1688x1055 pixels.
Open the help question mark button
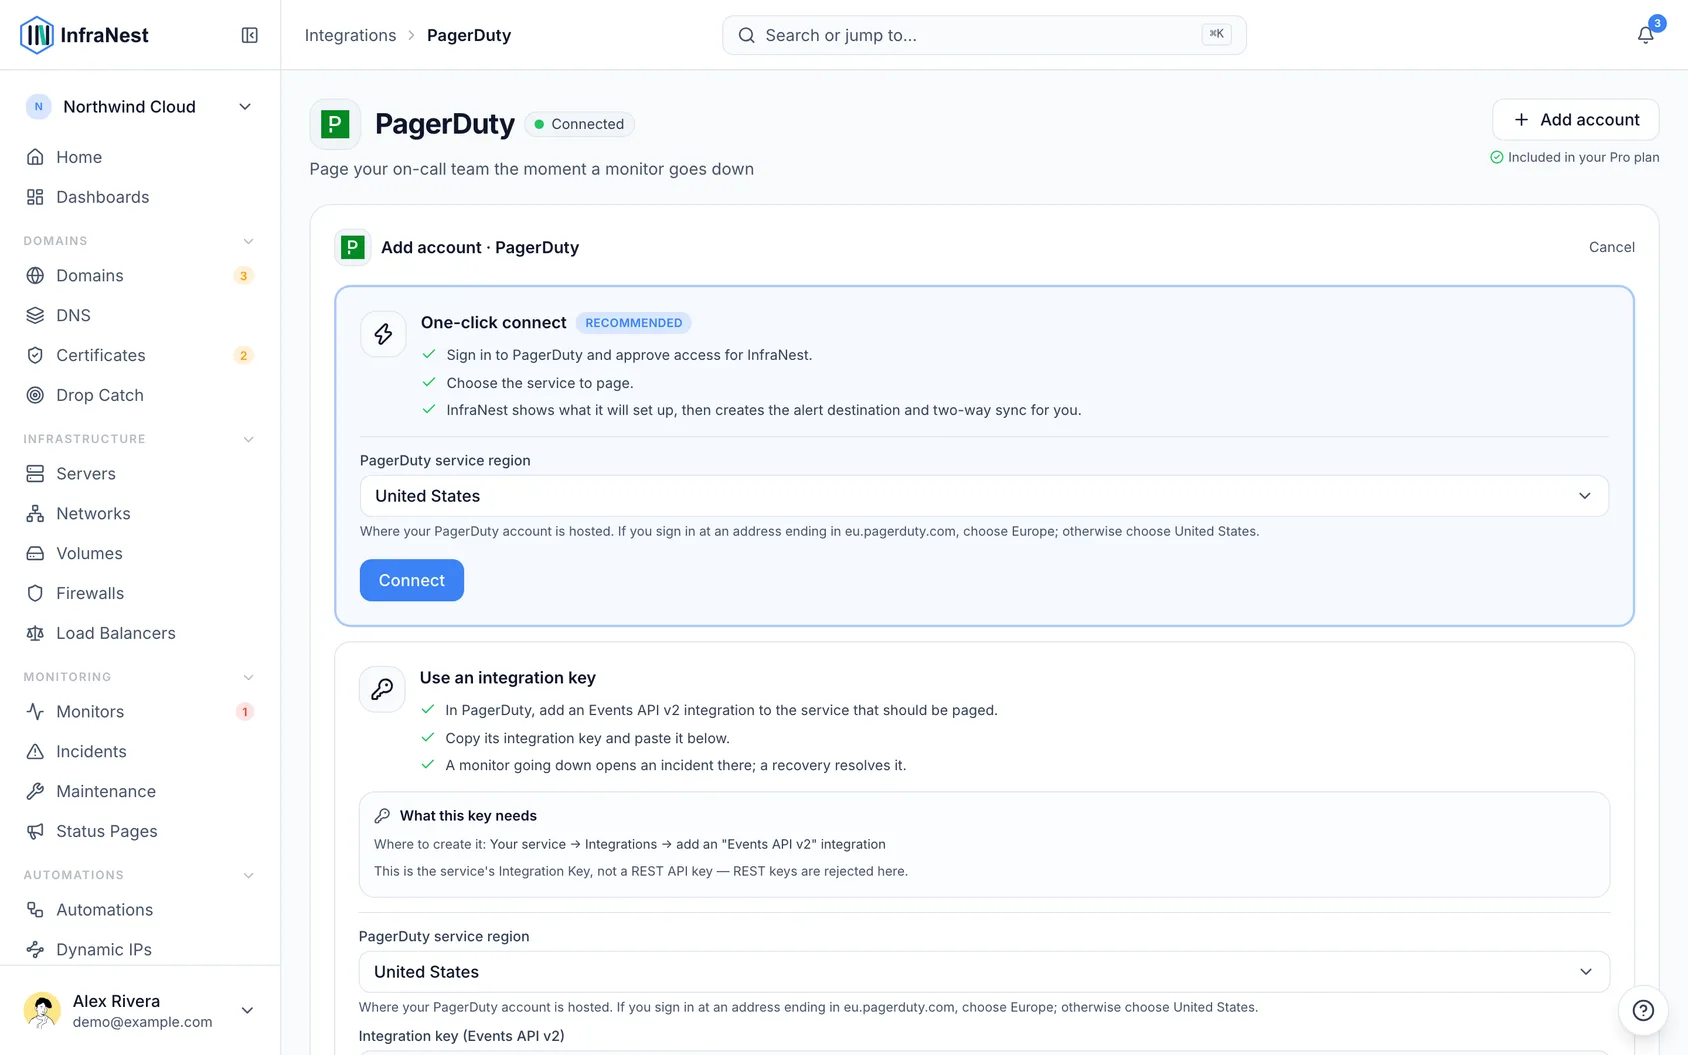tap(1643, 1010)
